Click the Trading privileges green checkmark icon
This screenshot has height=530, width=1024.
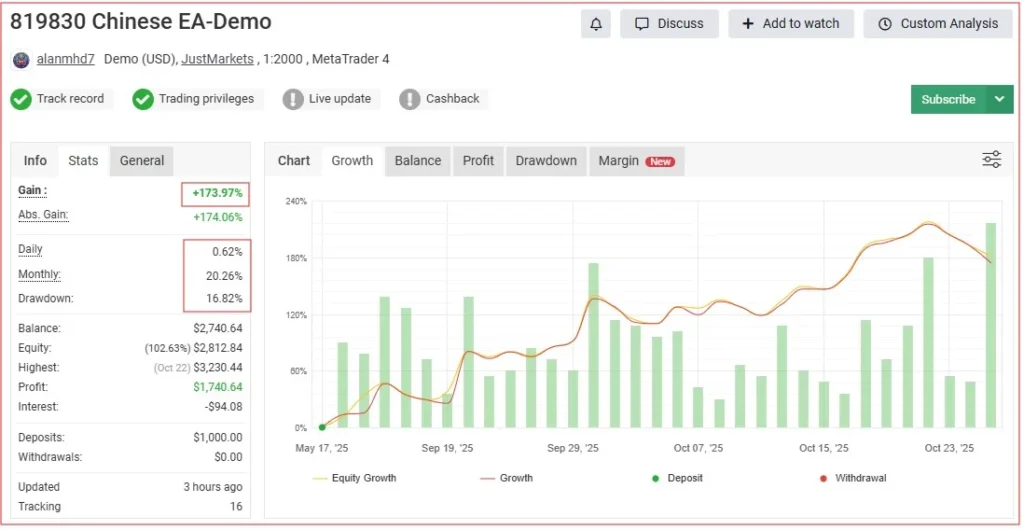[143, 99]
